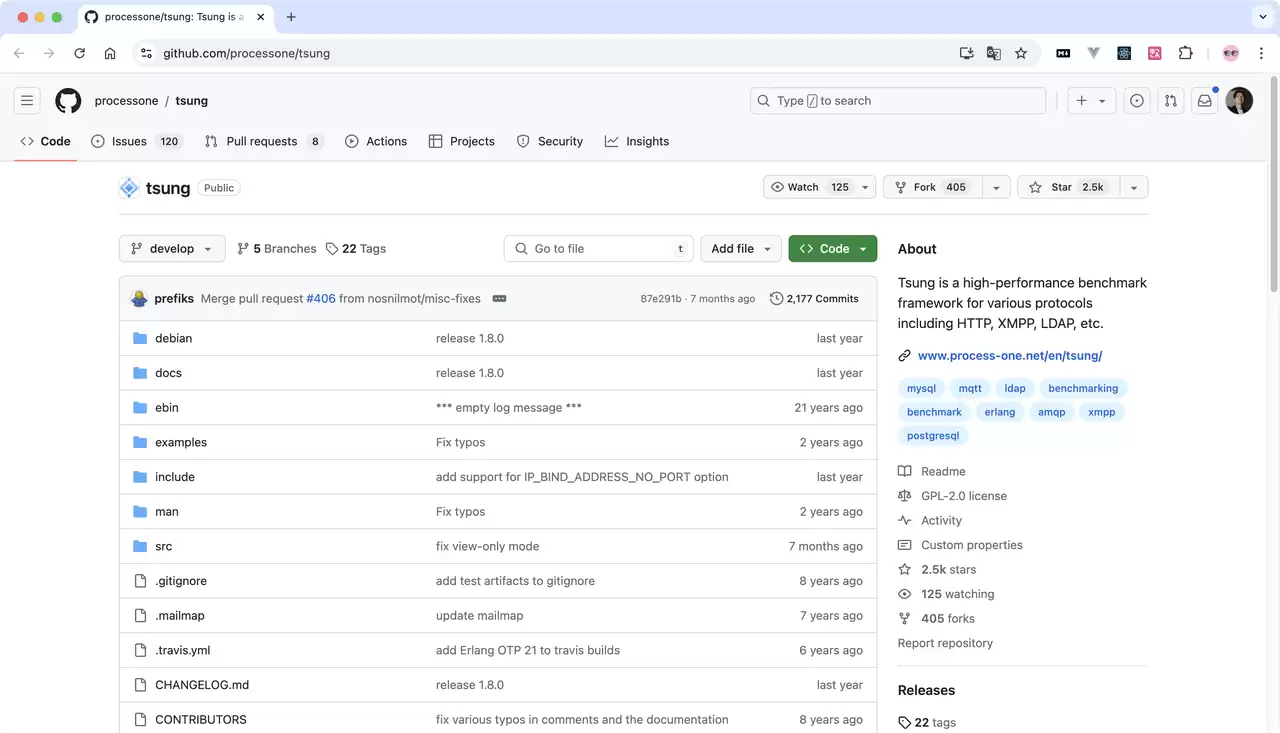Open the man folder
The image size is (1280, 733).
pos(167,511)
